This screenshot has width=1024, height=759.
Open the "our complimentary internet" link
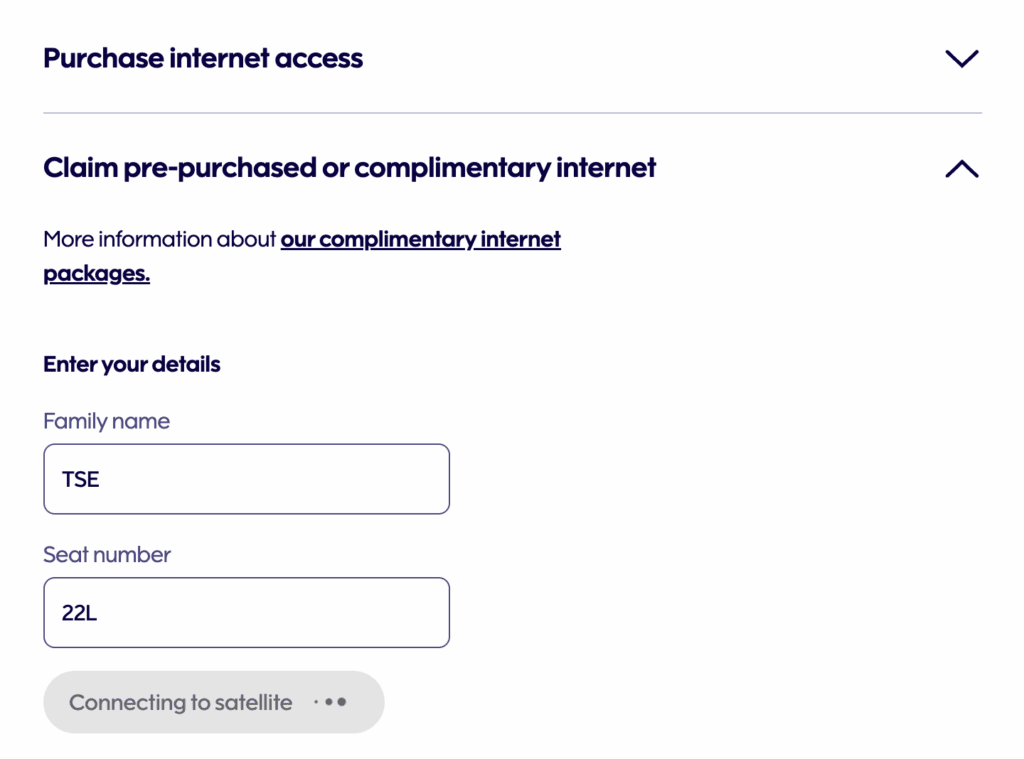(420, 240)
